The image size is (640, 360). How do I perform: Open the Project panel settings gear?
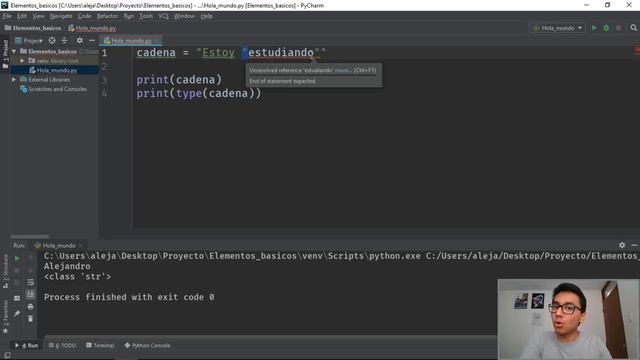point(80,40)
